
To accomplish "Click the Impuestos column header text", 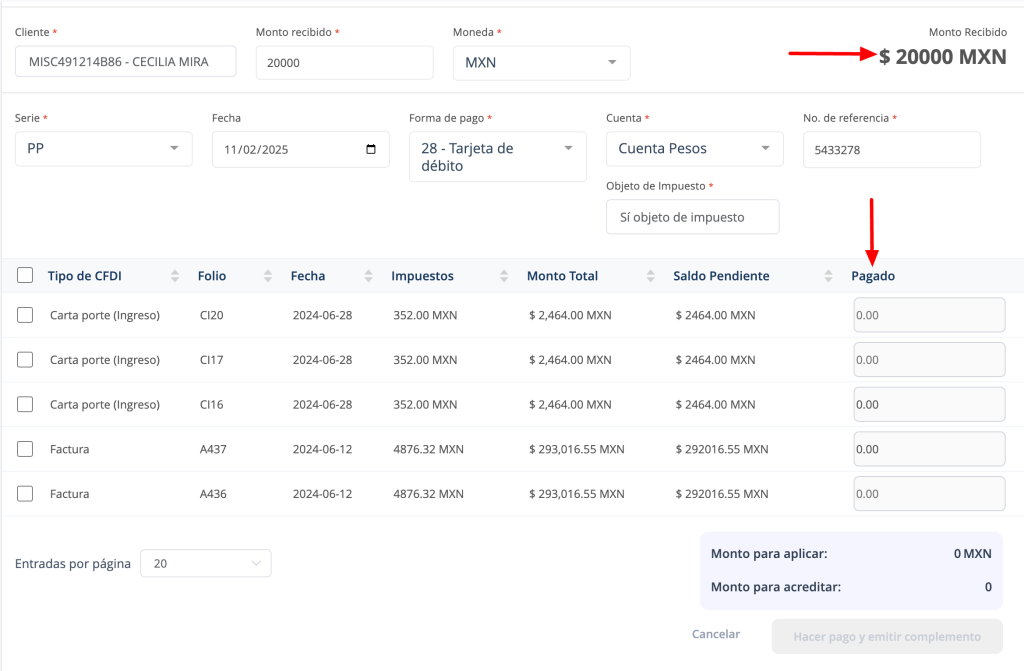I will (423, 276).
